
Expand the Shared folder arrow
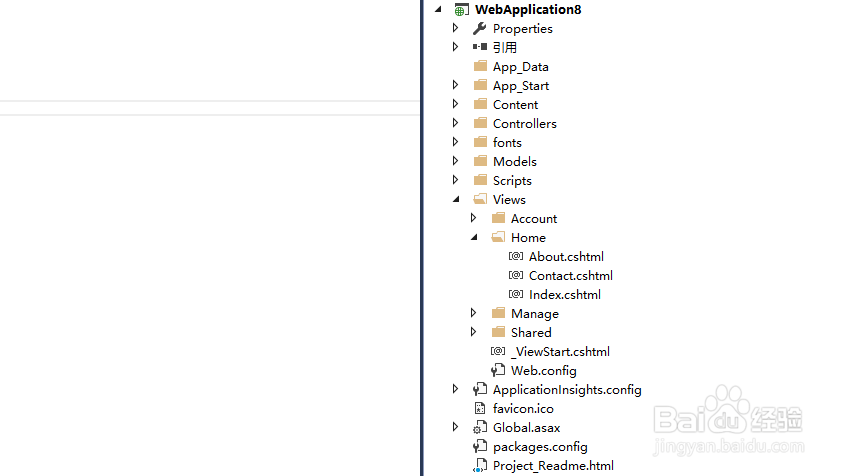474,333
